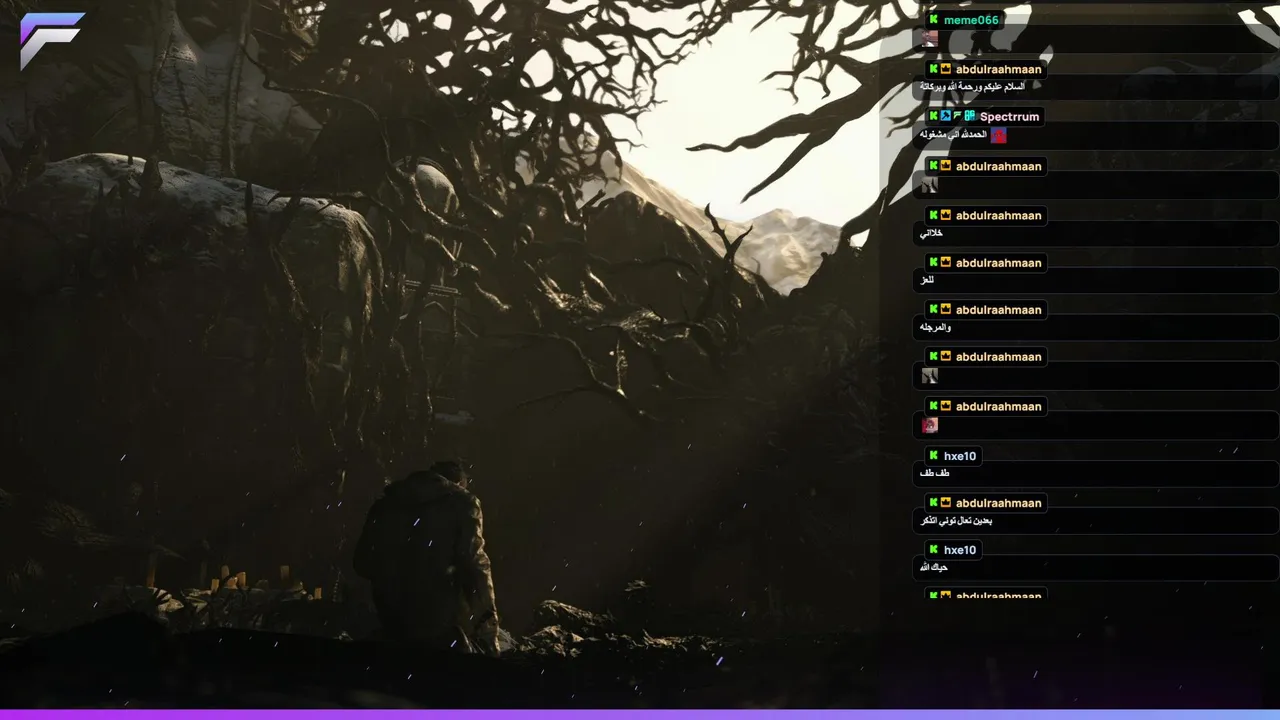This screenshot has height=720, width=1280.
Task: Click the hxe10 name above the 'حياك الله' message
Action: (960, 550)
